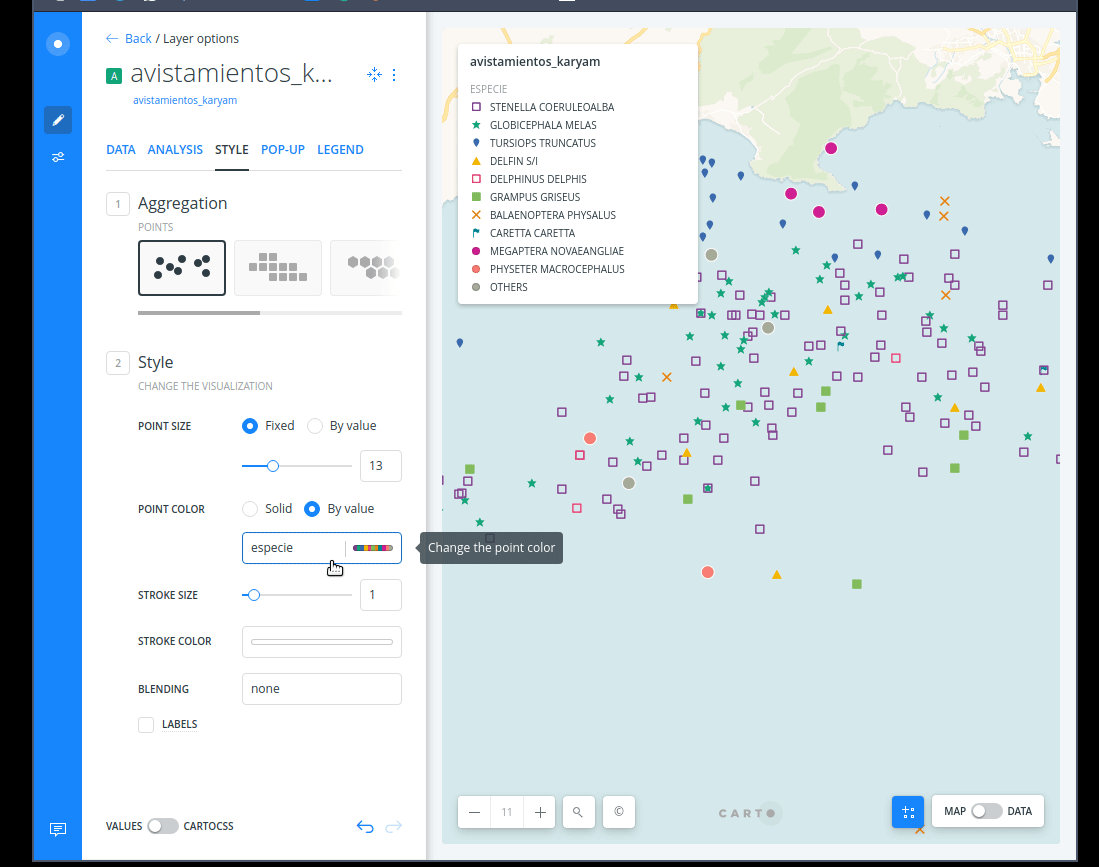Switch to the ANALYSIS tab
This screenshot has height=867, width=1099.
click(175, 149)
